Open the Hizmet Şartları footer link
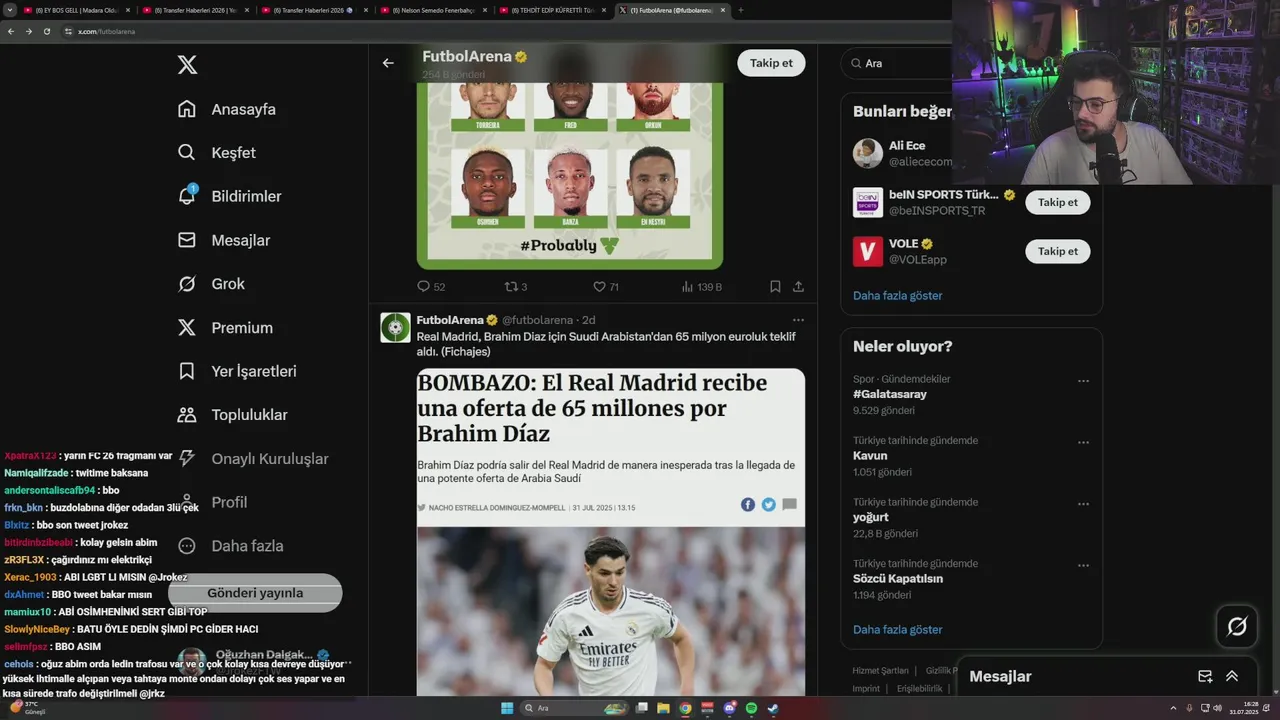1280x720 pixels. point(880,671)
